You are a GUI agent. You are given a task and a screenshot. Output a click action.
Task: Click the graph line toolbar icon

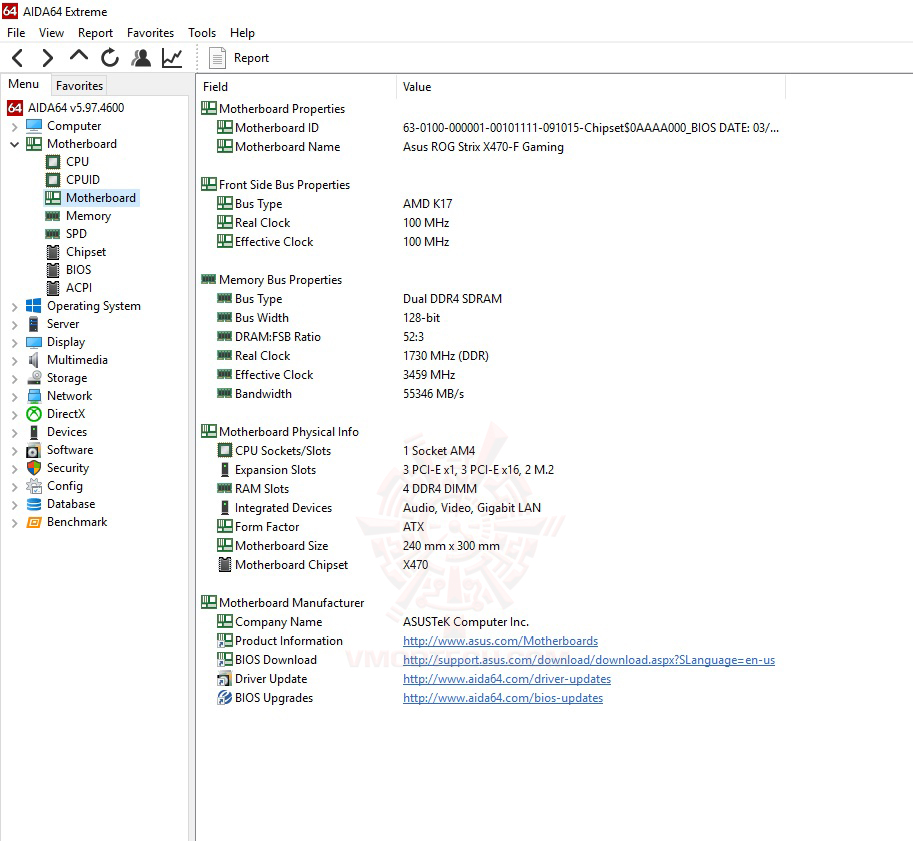pyautogui.click(x=172, y=58)
